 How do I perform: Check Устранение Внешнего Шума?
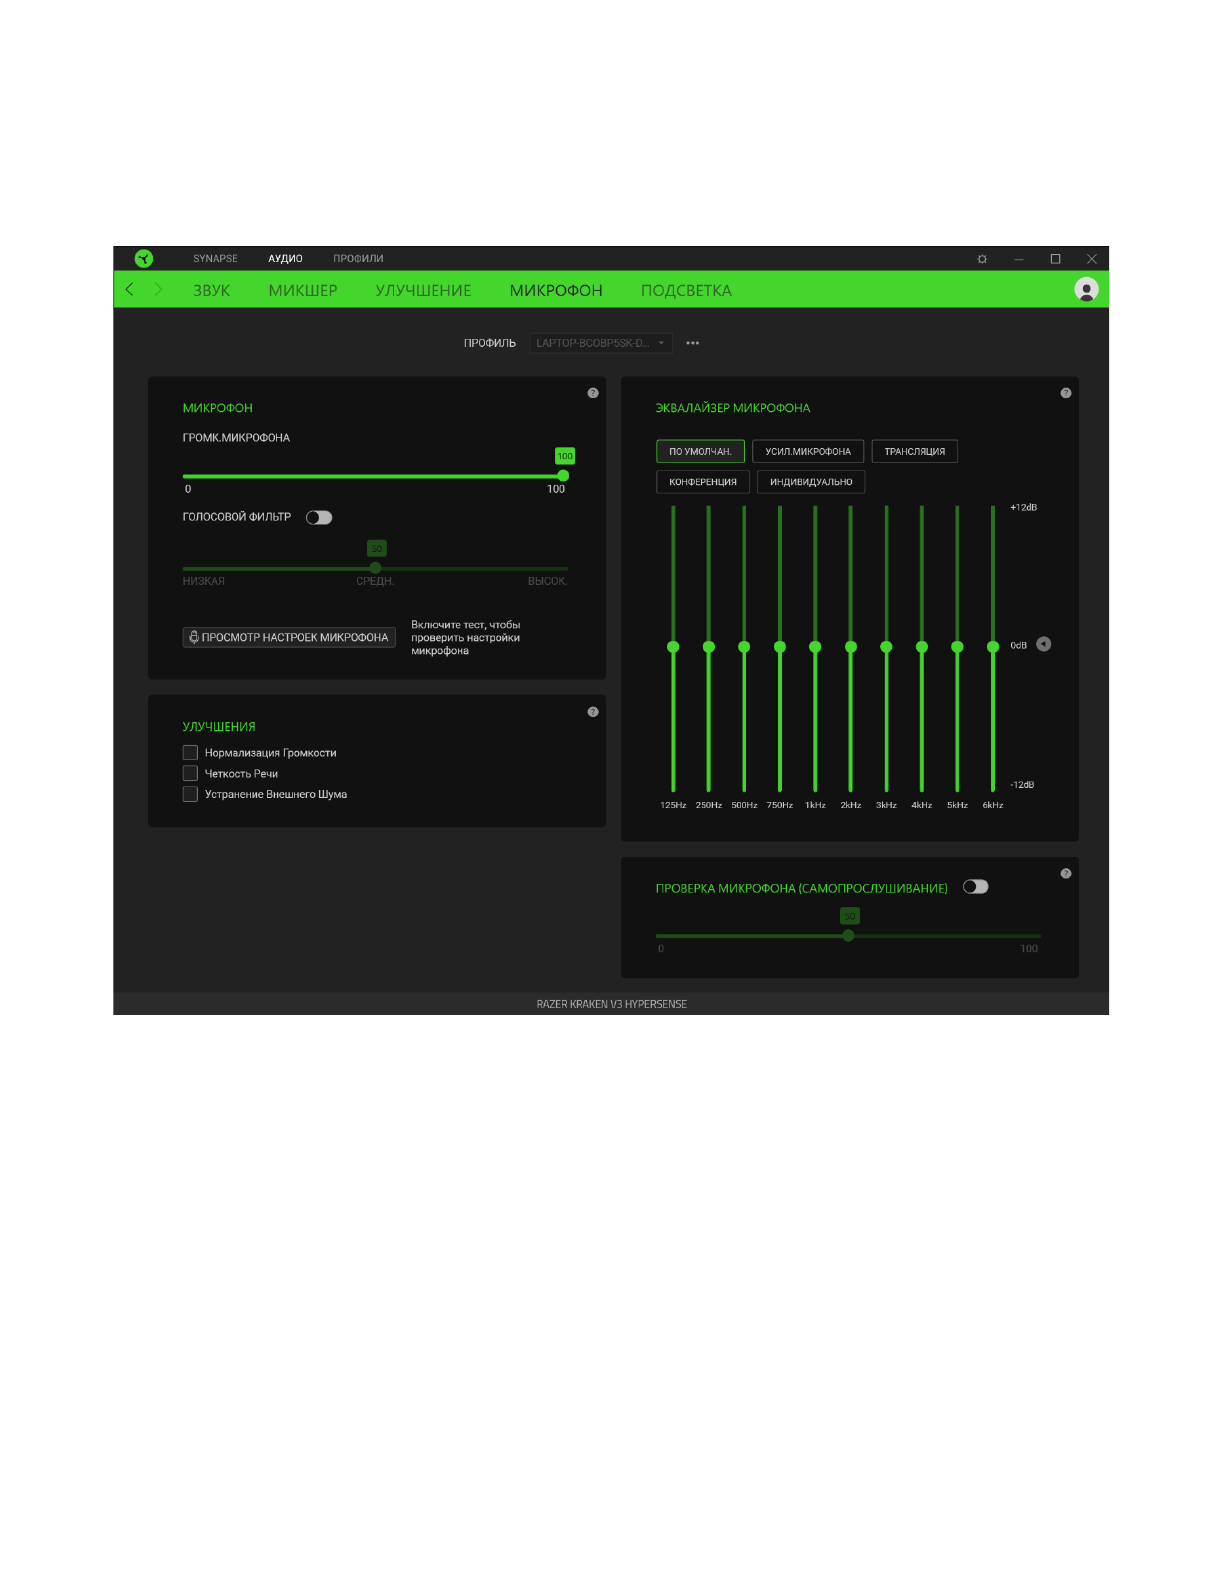coord(190,794)
